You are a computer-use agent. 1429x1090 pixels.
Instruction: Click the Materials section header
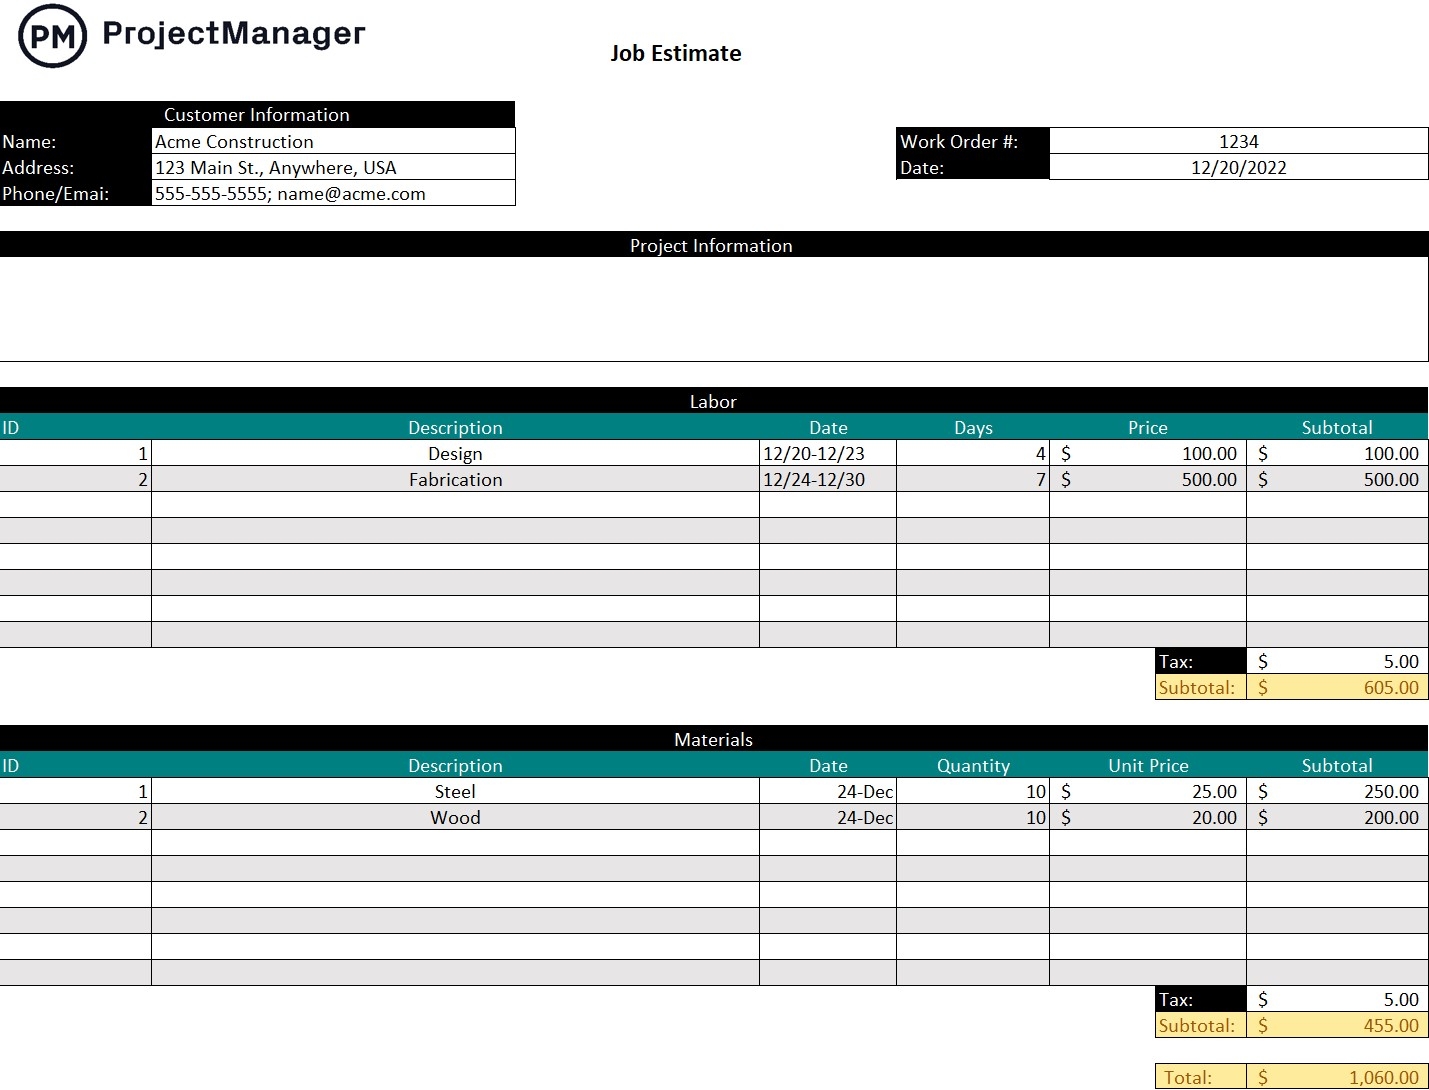coord(713,739)
